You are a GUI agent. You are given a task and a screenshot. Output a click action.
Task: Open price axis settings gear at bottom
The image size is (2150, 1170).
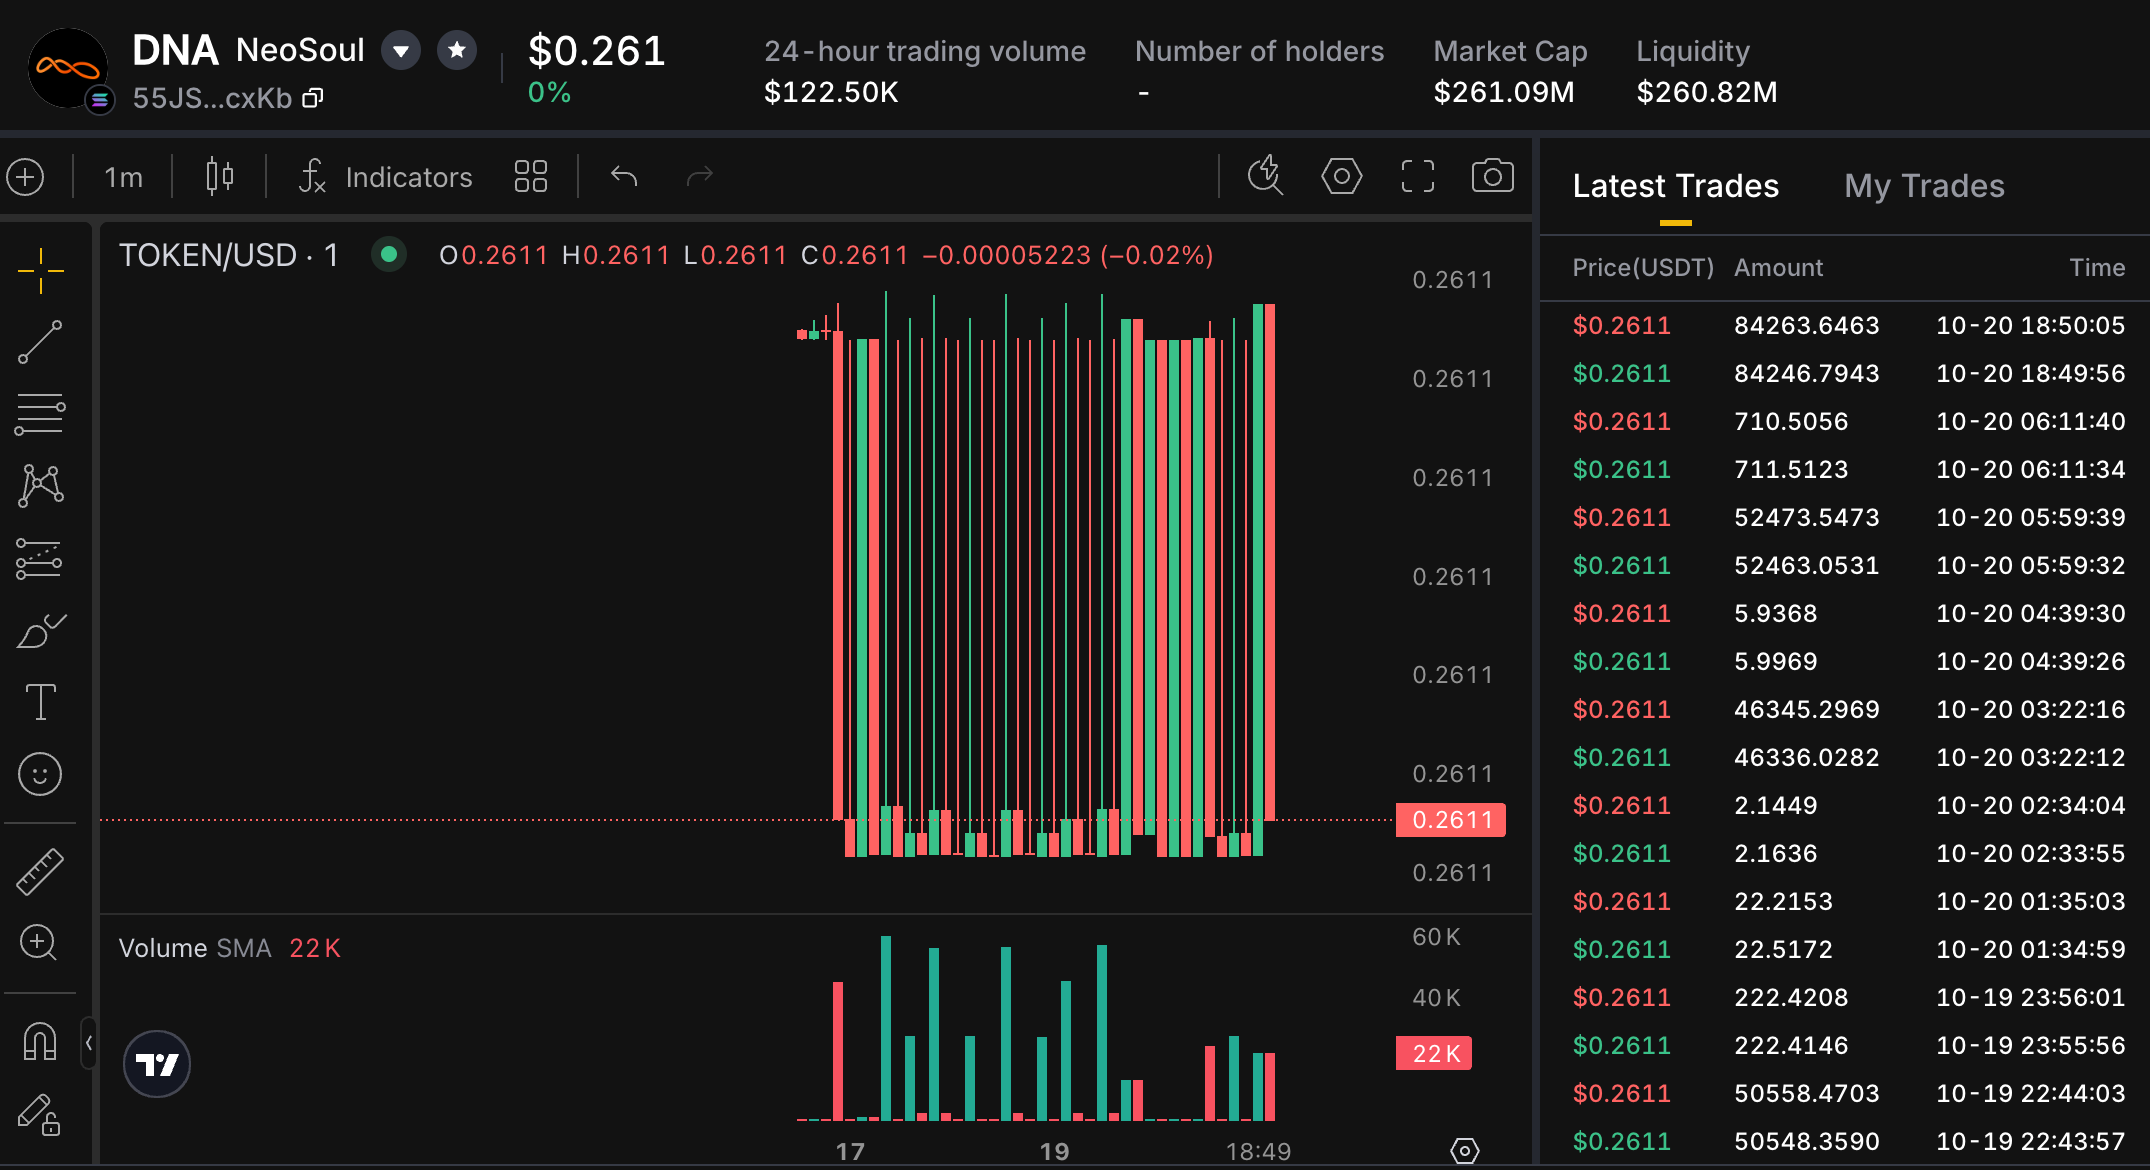[x=1464, y=1151]
